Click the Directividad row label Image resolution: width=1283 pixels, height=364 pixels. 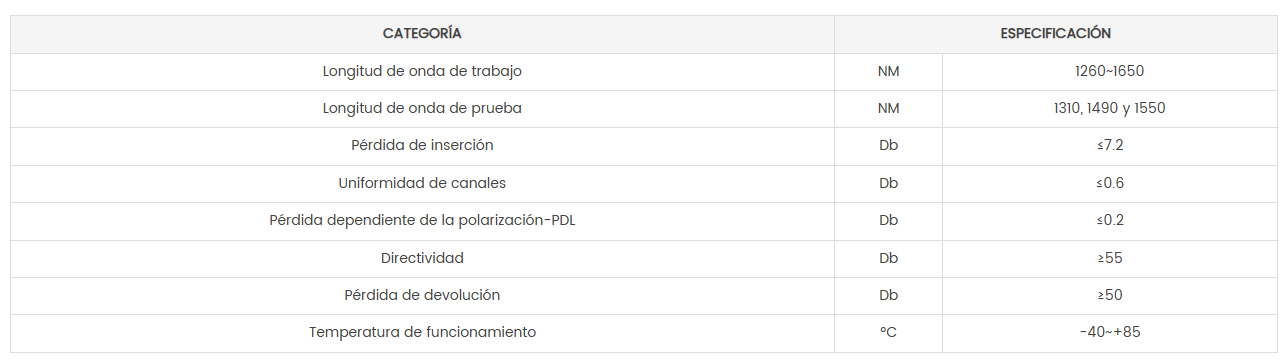422,259
